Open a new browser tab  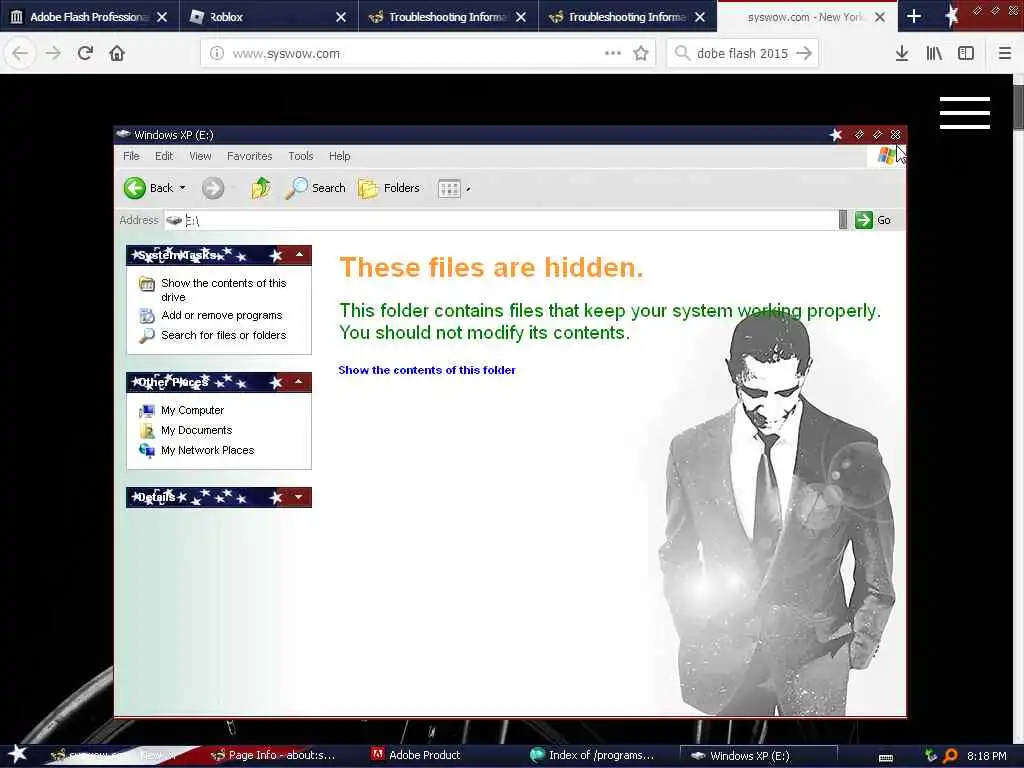pyautogui.click(x=914, y=17)
